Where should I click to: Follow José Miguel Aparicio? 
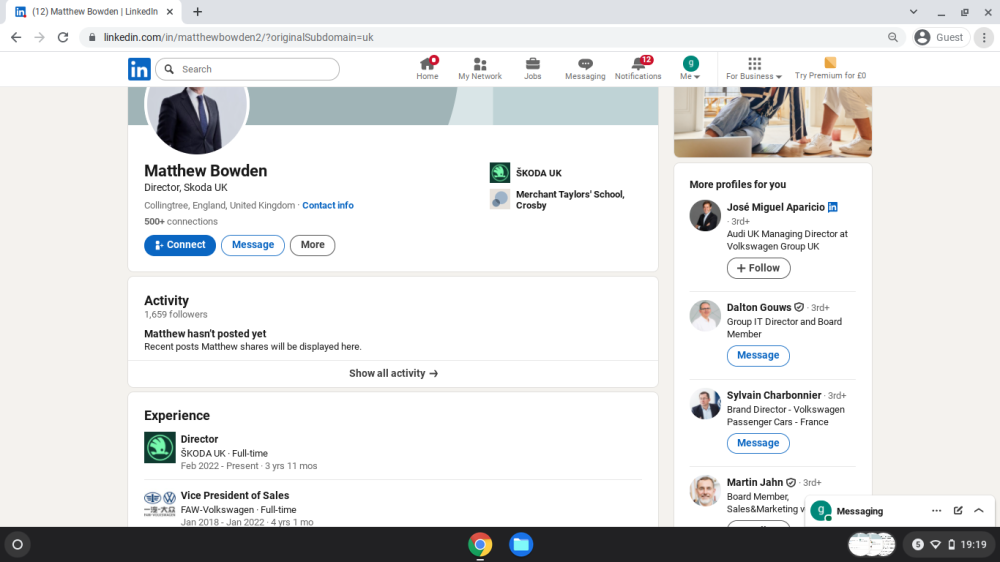(x=758, y=268)
